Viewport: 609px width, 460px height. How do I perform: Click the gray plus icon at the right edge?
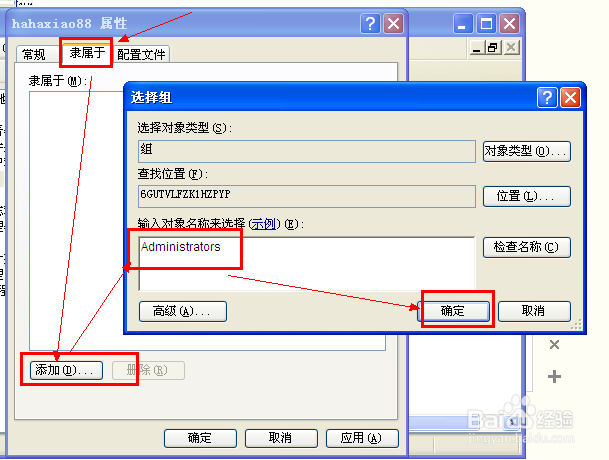coord(554,376)
